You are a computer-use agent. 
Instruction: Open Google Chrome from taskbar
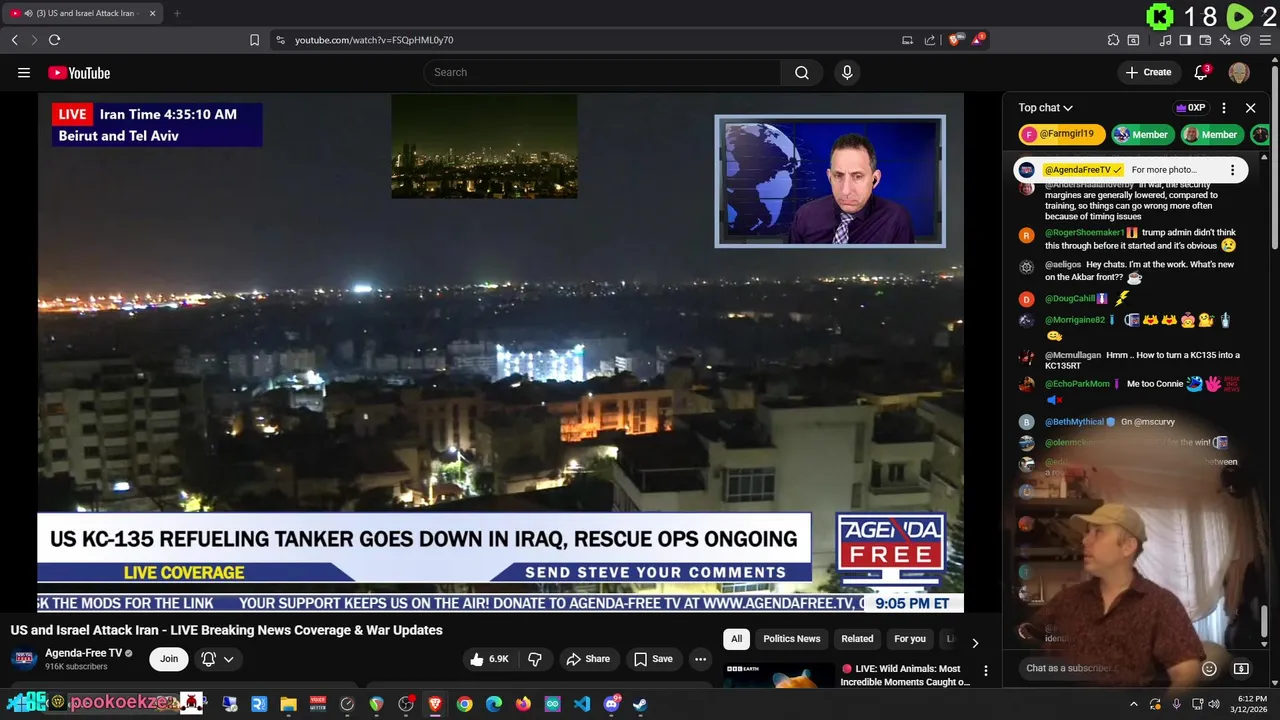pos(464,704)
